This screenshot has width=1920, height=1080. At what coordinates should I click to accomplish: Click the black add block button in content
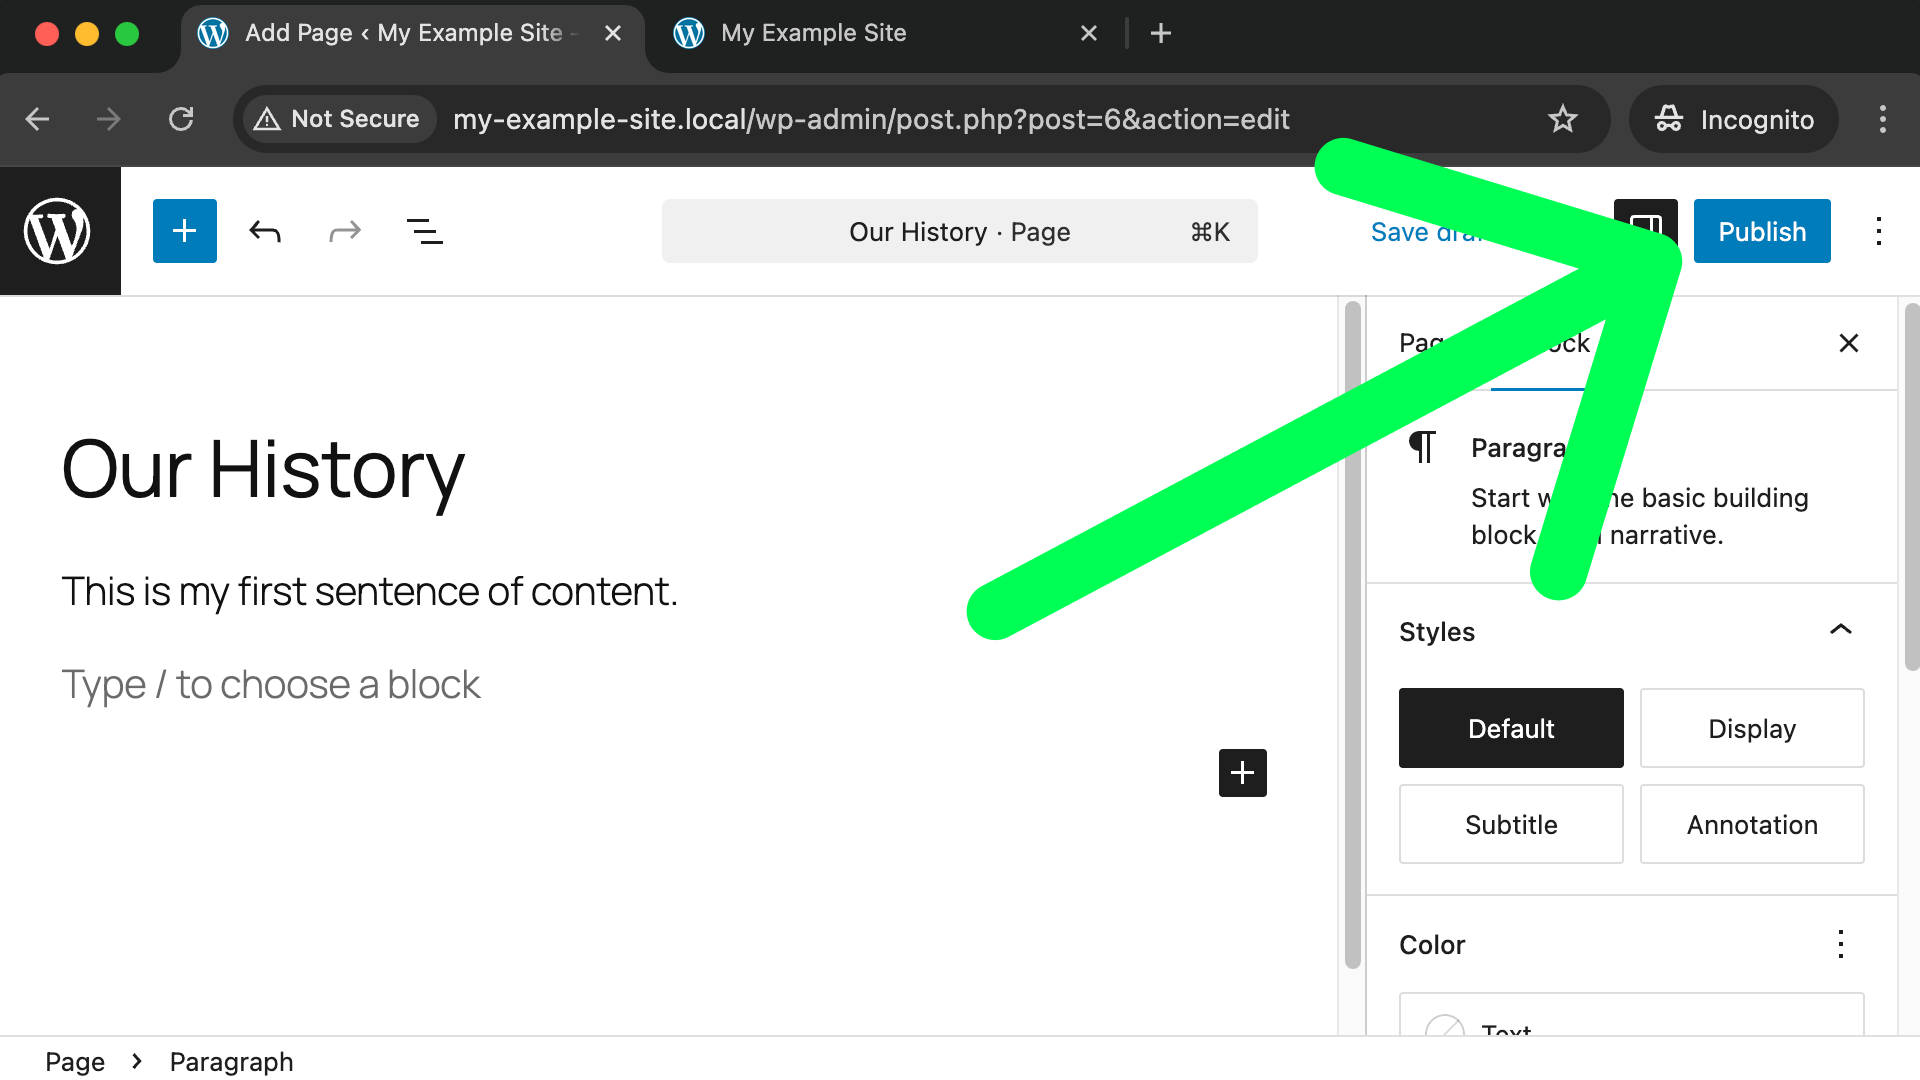coord(1242,773)
